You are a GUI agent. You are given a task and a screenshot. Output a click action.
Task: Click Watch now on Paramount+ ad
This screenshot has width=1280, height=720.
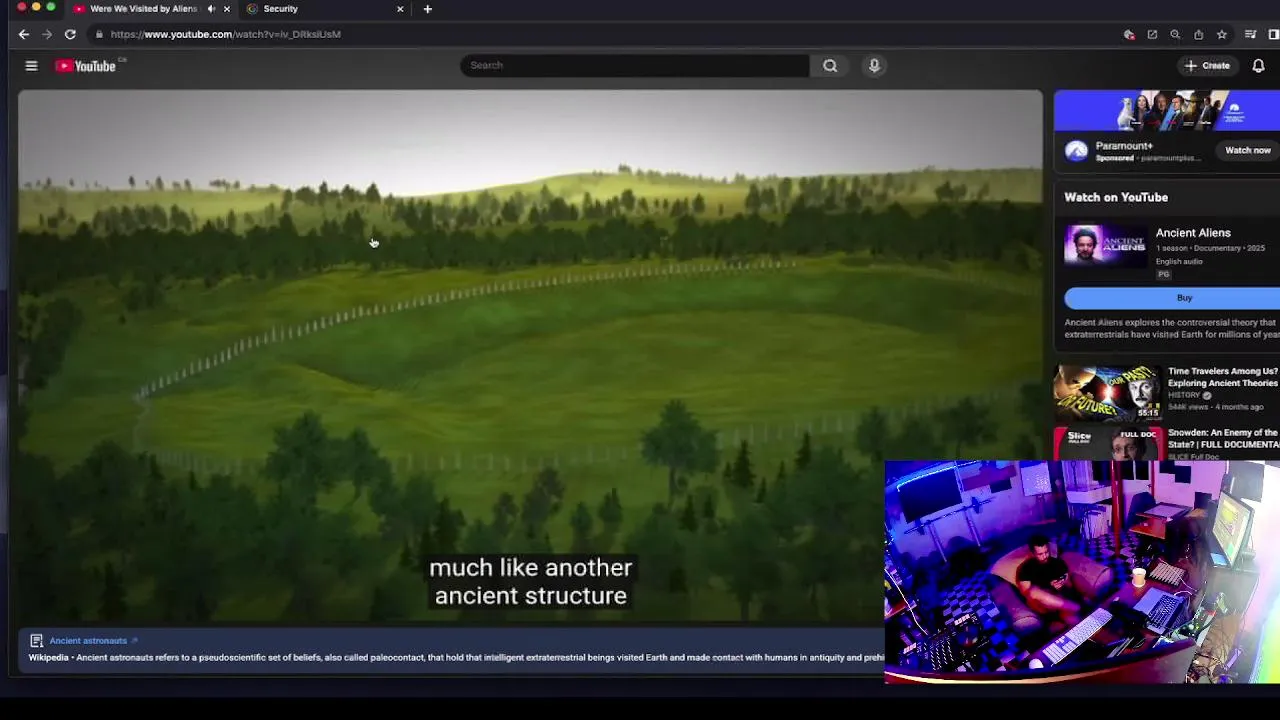1248,150
